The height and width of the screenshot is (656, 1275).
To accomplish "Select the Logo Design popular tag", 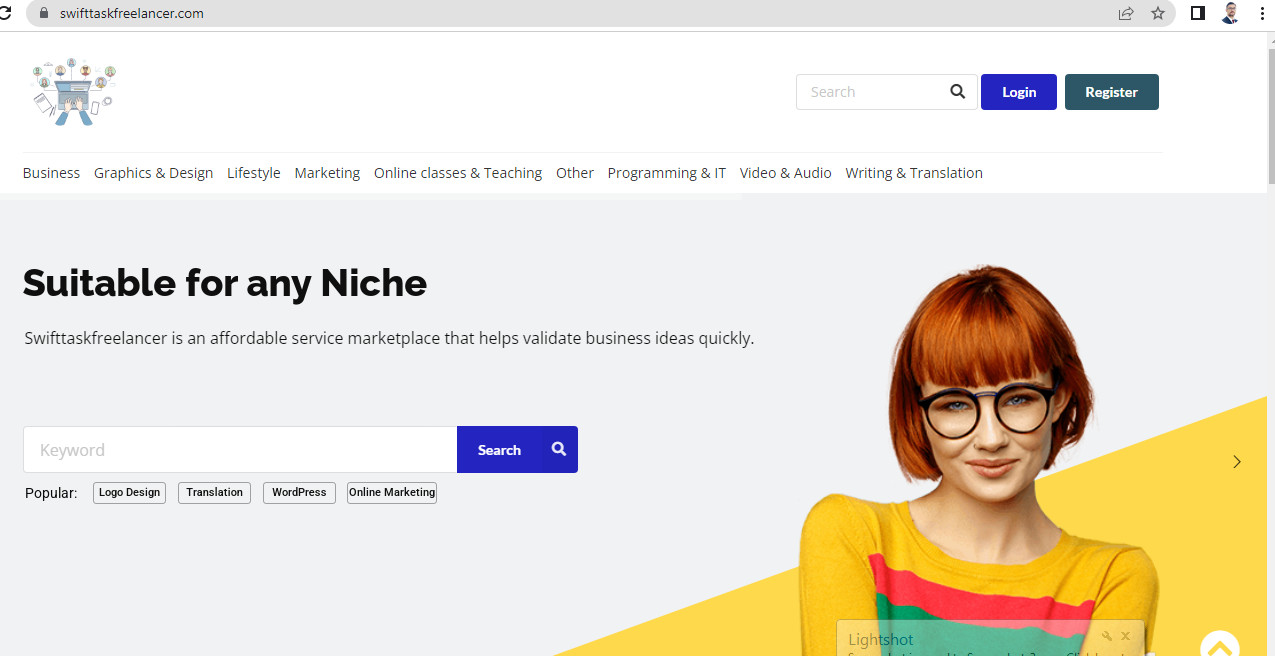I will coord(130,493).
